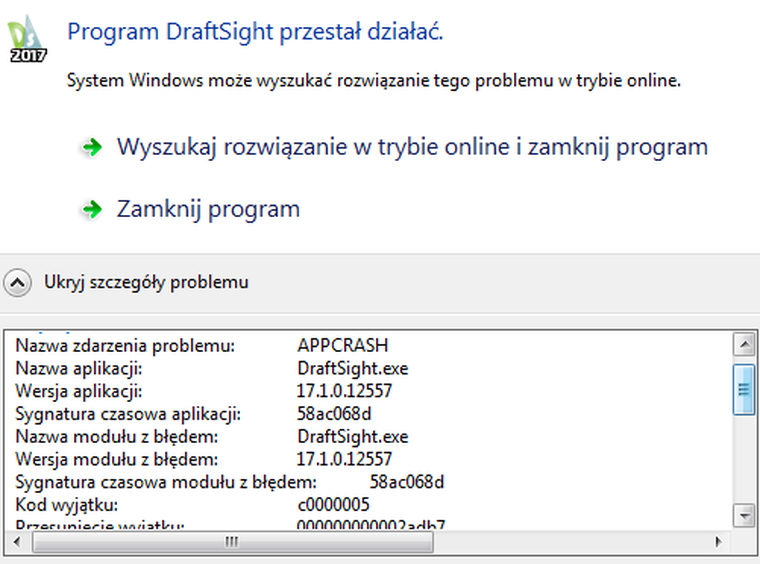Collapse details via round chevron button

[x=17, y=282]
